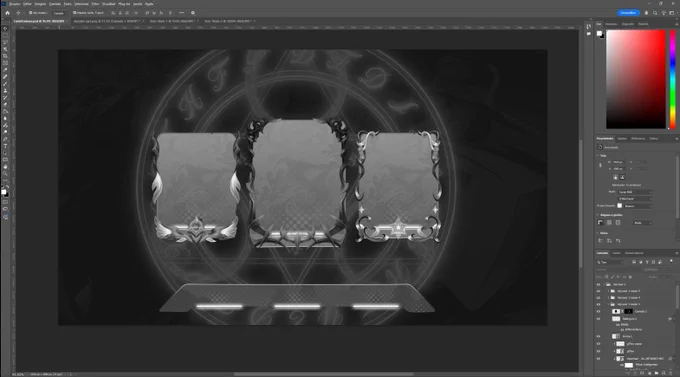Toggle Auto-select checkbox in options bar
The width and height of the screenshot is (680, 377).
pos(30,13)
